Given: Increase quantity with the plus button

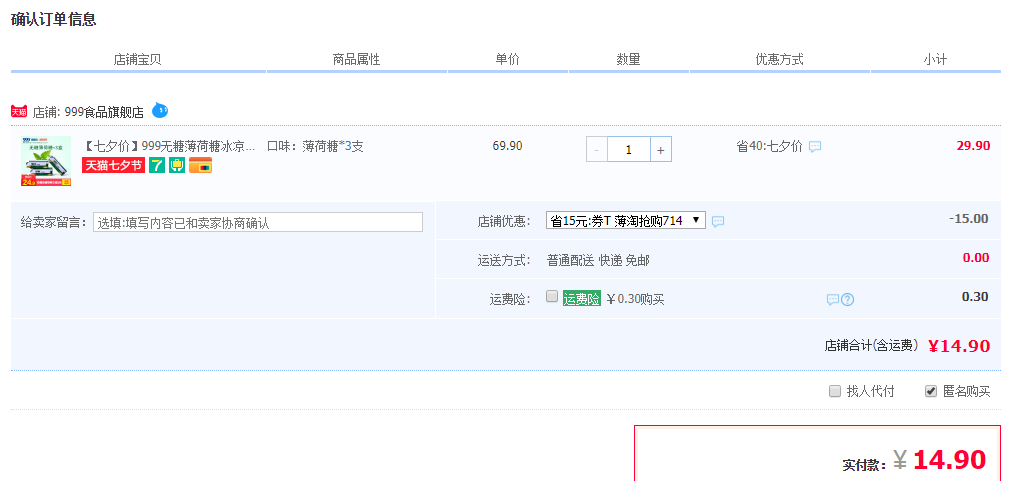Looking at the screenshot, I should click(661, 150).
